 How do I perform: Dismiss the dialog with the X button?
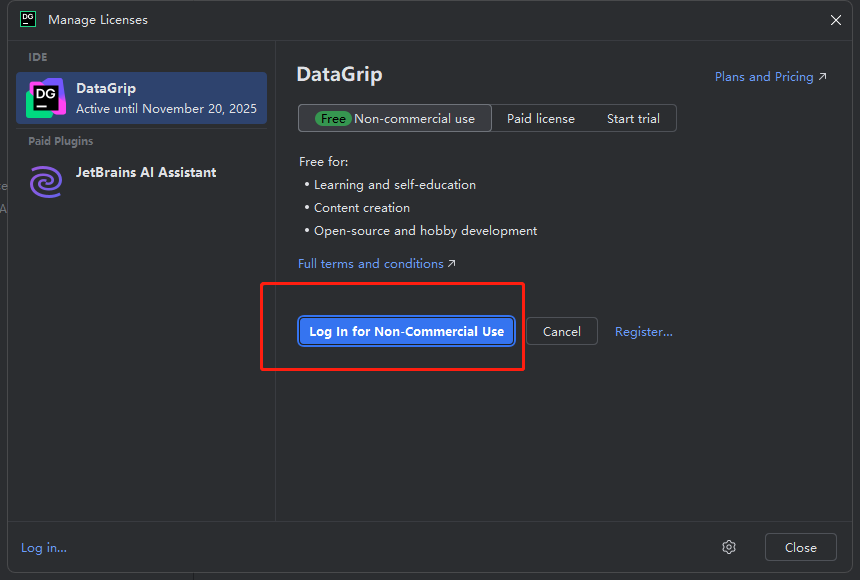tap(836, 19)
